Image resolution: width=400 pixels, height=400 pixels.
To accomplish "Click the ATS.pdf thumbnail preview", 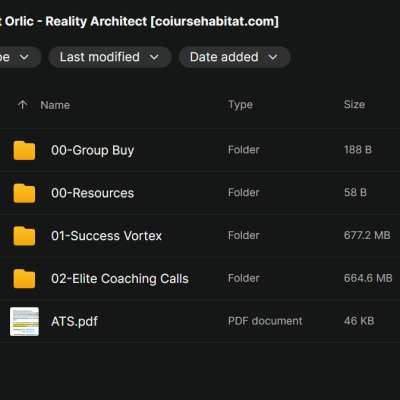I will point(24,321).
